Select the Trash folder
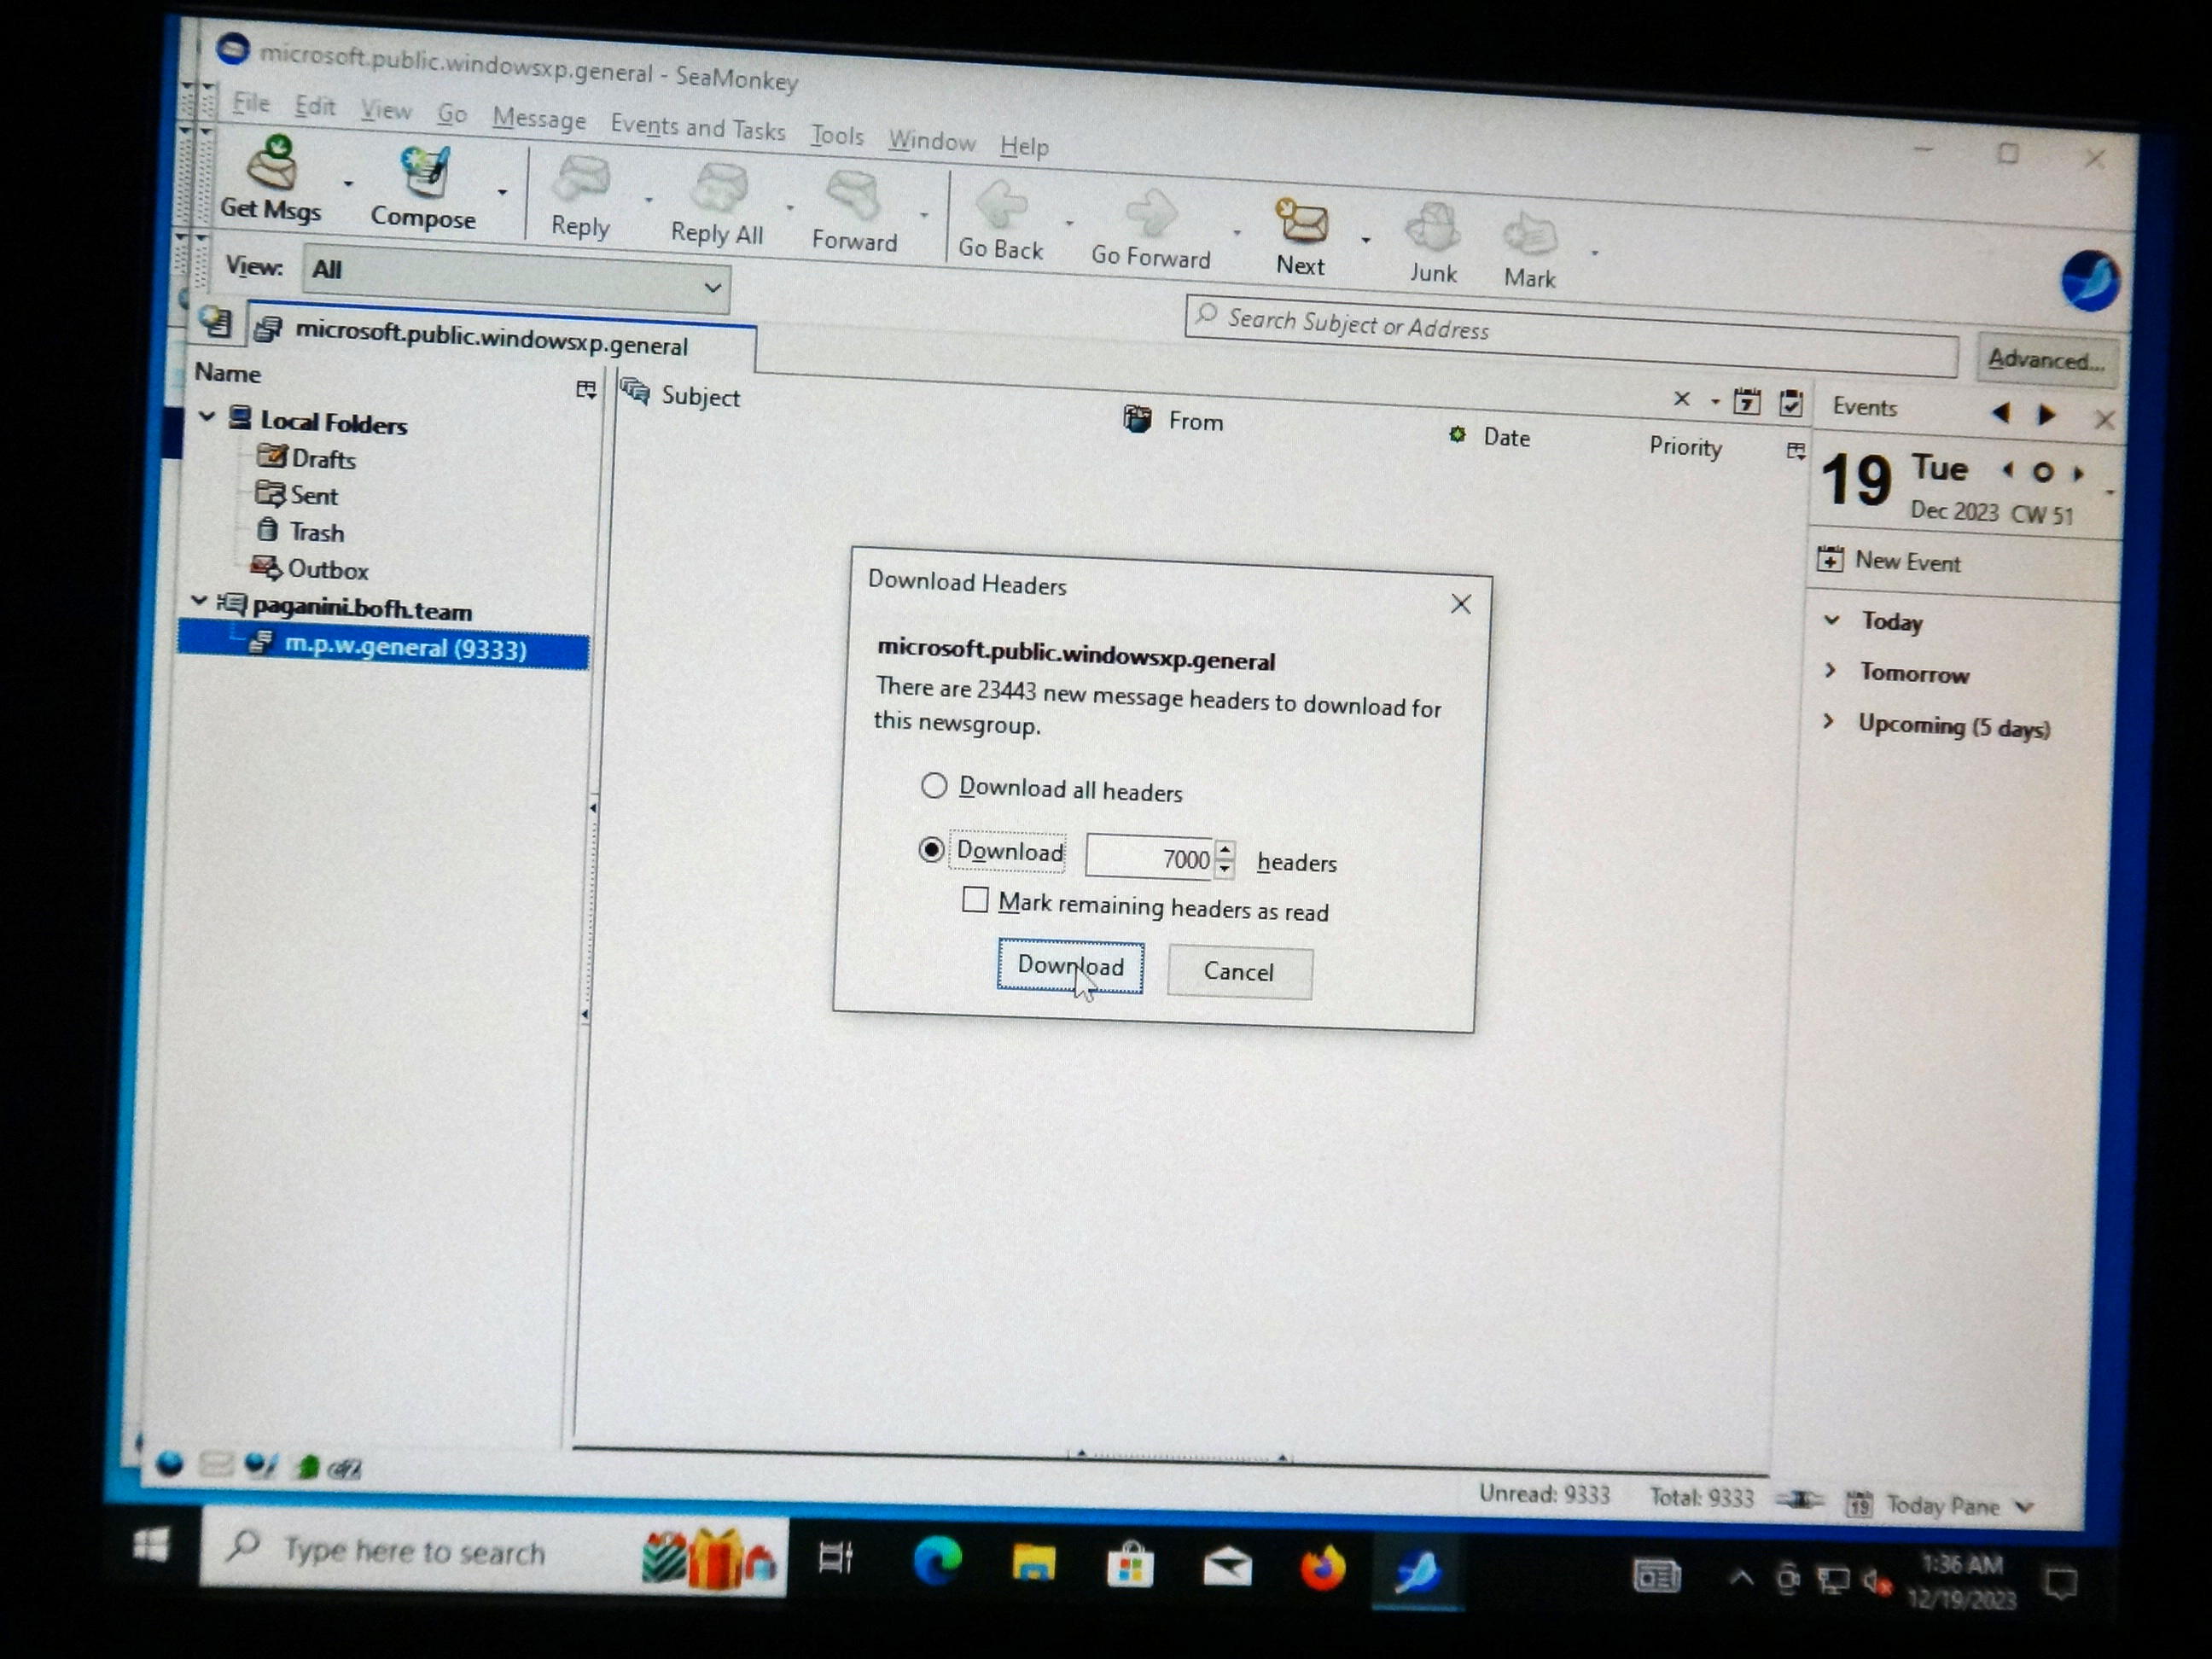This screenshot has height=1659, width=2212. click(301, 531)
